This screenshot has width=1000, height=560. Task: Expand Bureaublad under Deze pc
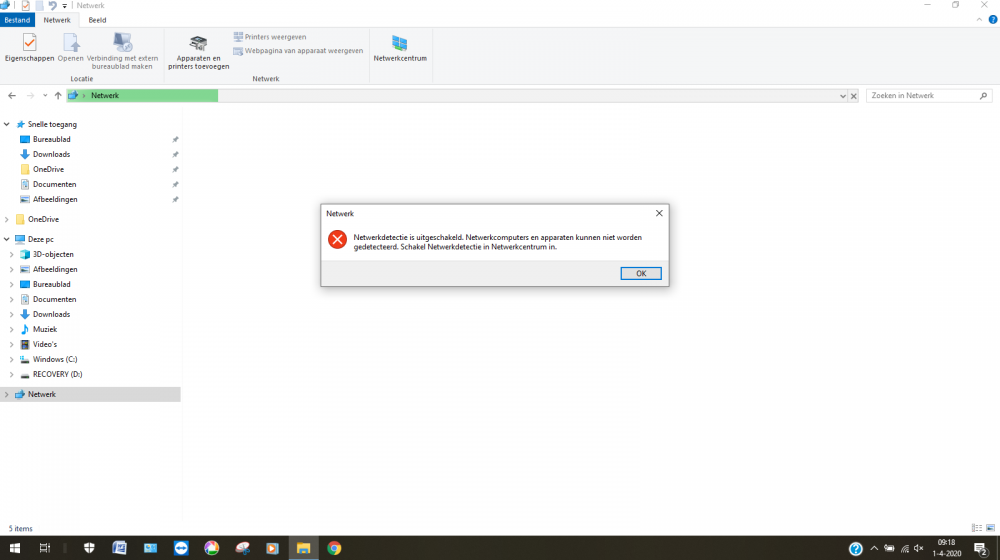click(x=11, y=284)
